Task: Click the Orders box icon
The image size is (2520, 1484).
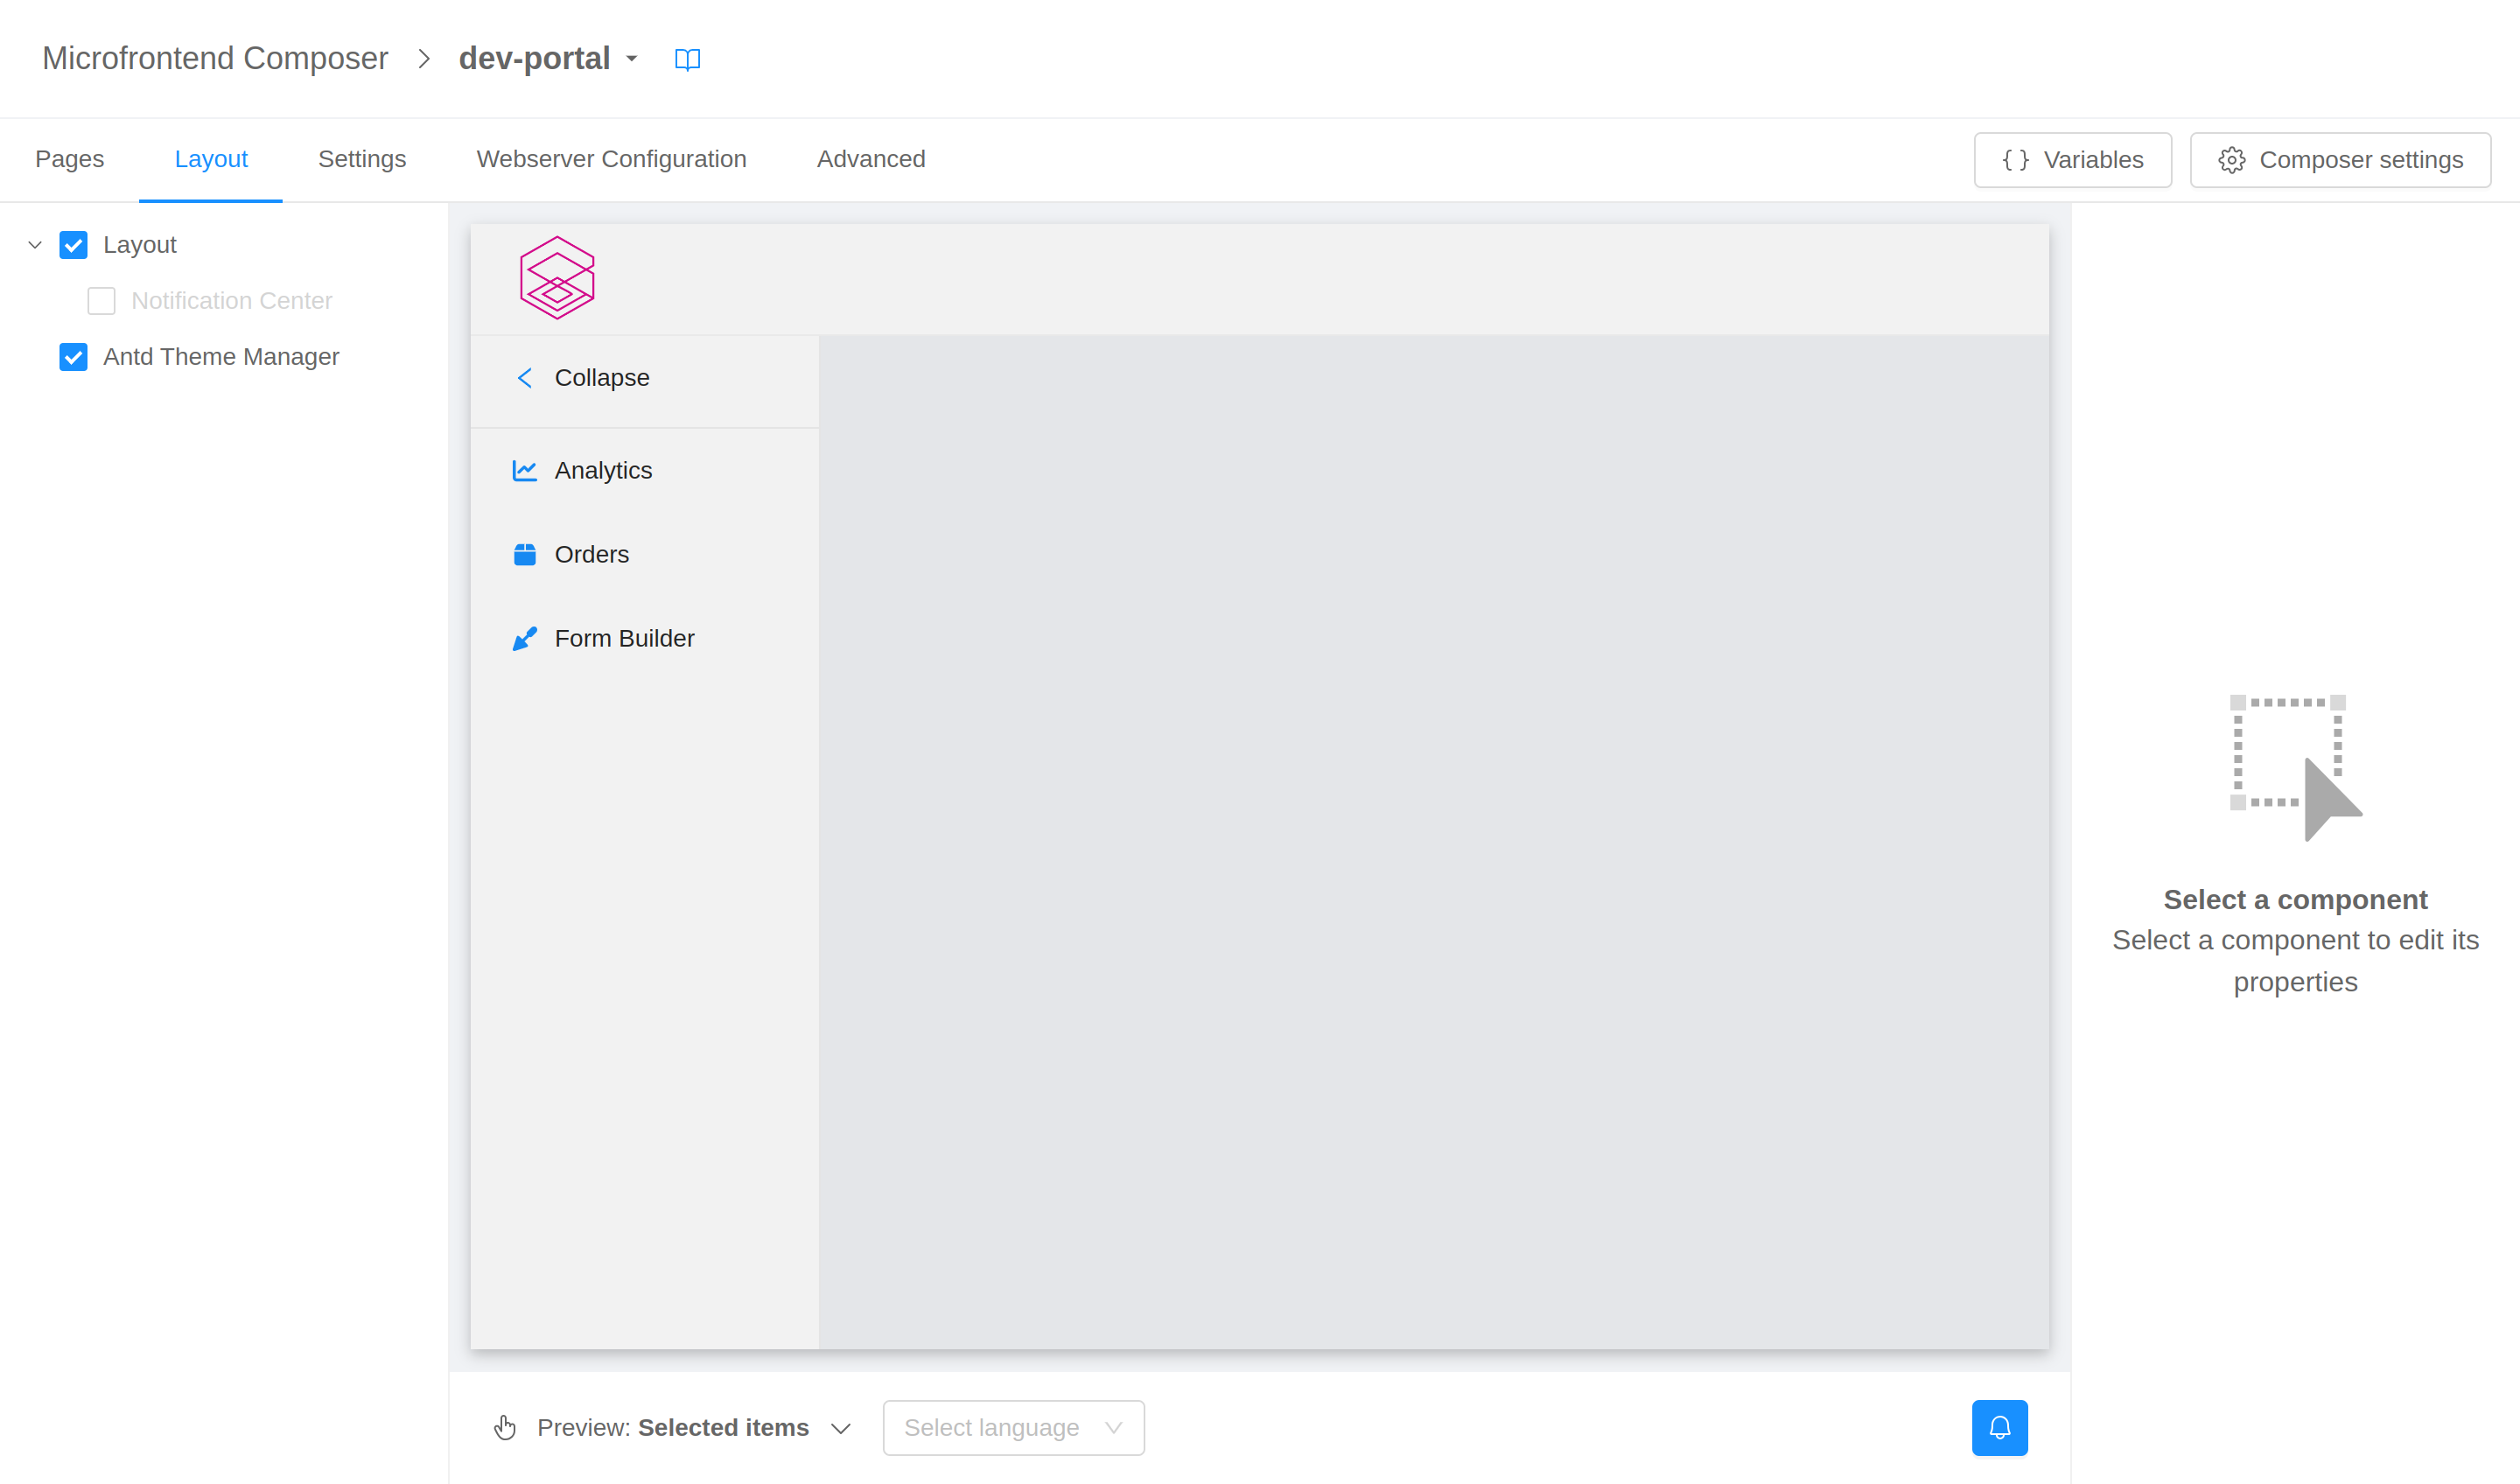Action: [524, 554]
